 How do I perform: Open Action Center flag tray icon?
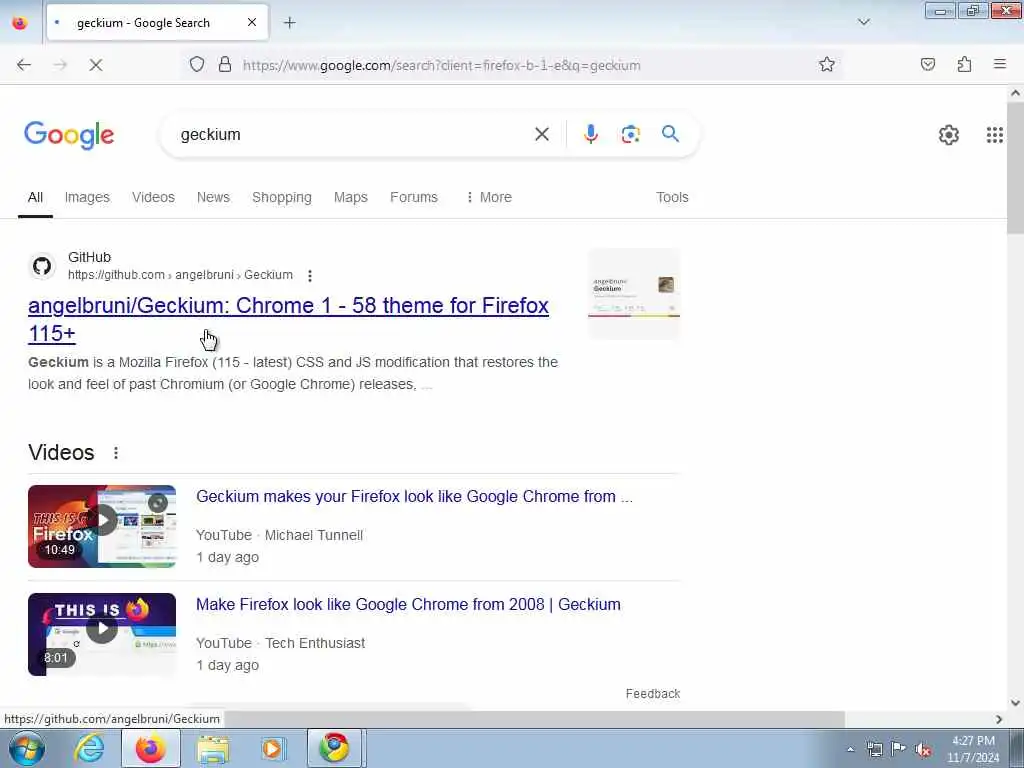pyautogui.click(x=899, y=748)
